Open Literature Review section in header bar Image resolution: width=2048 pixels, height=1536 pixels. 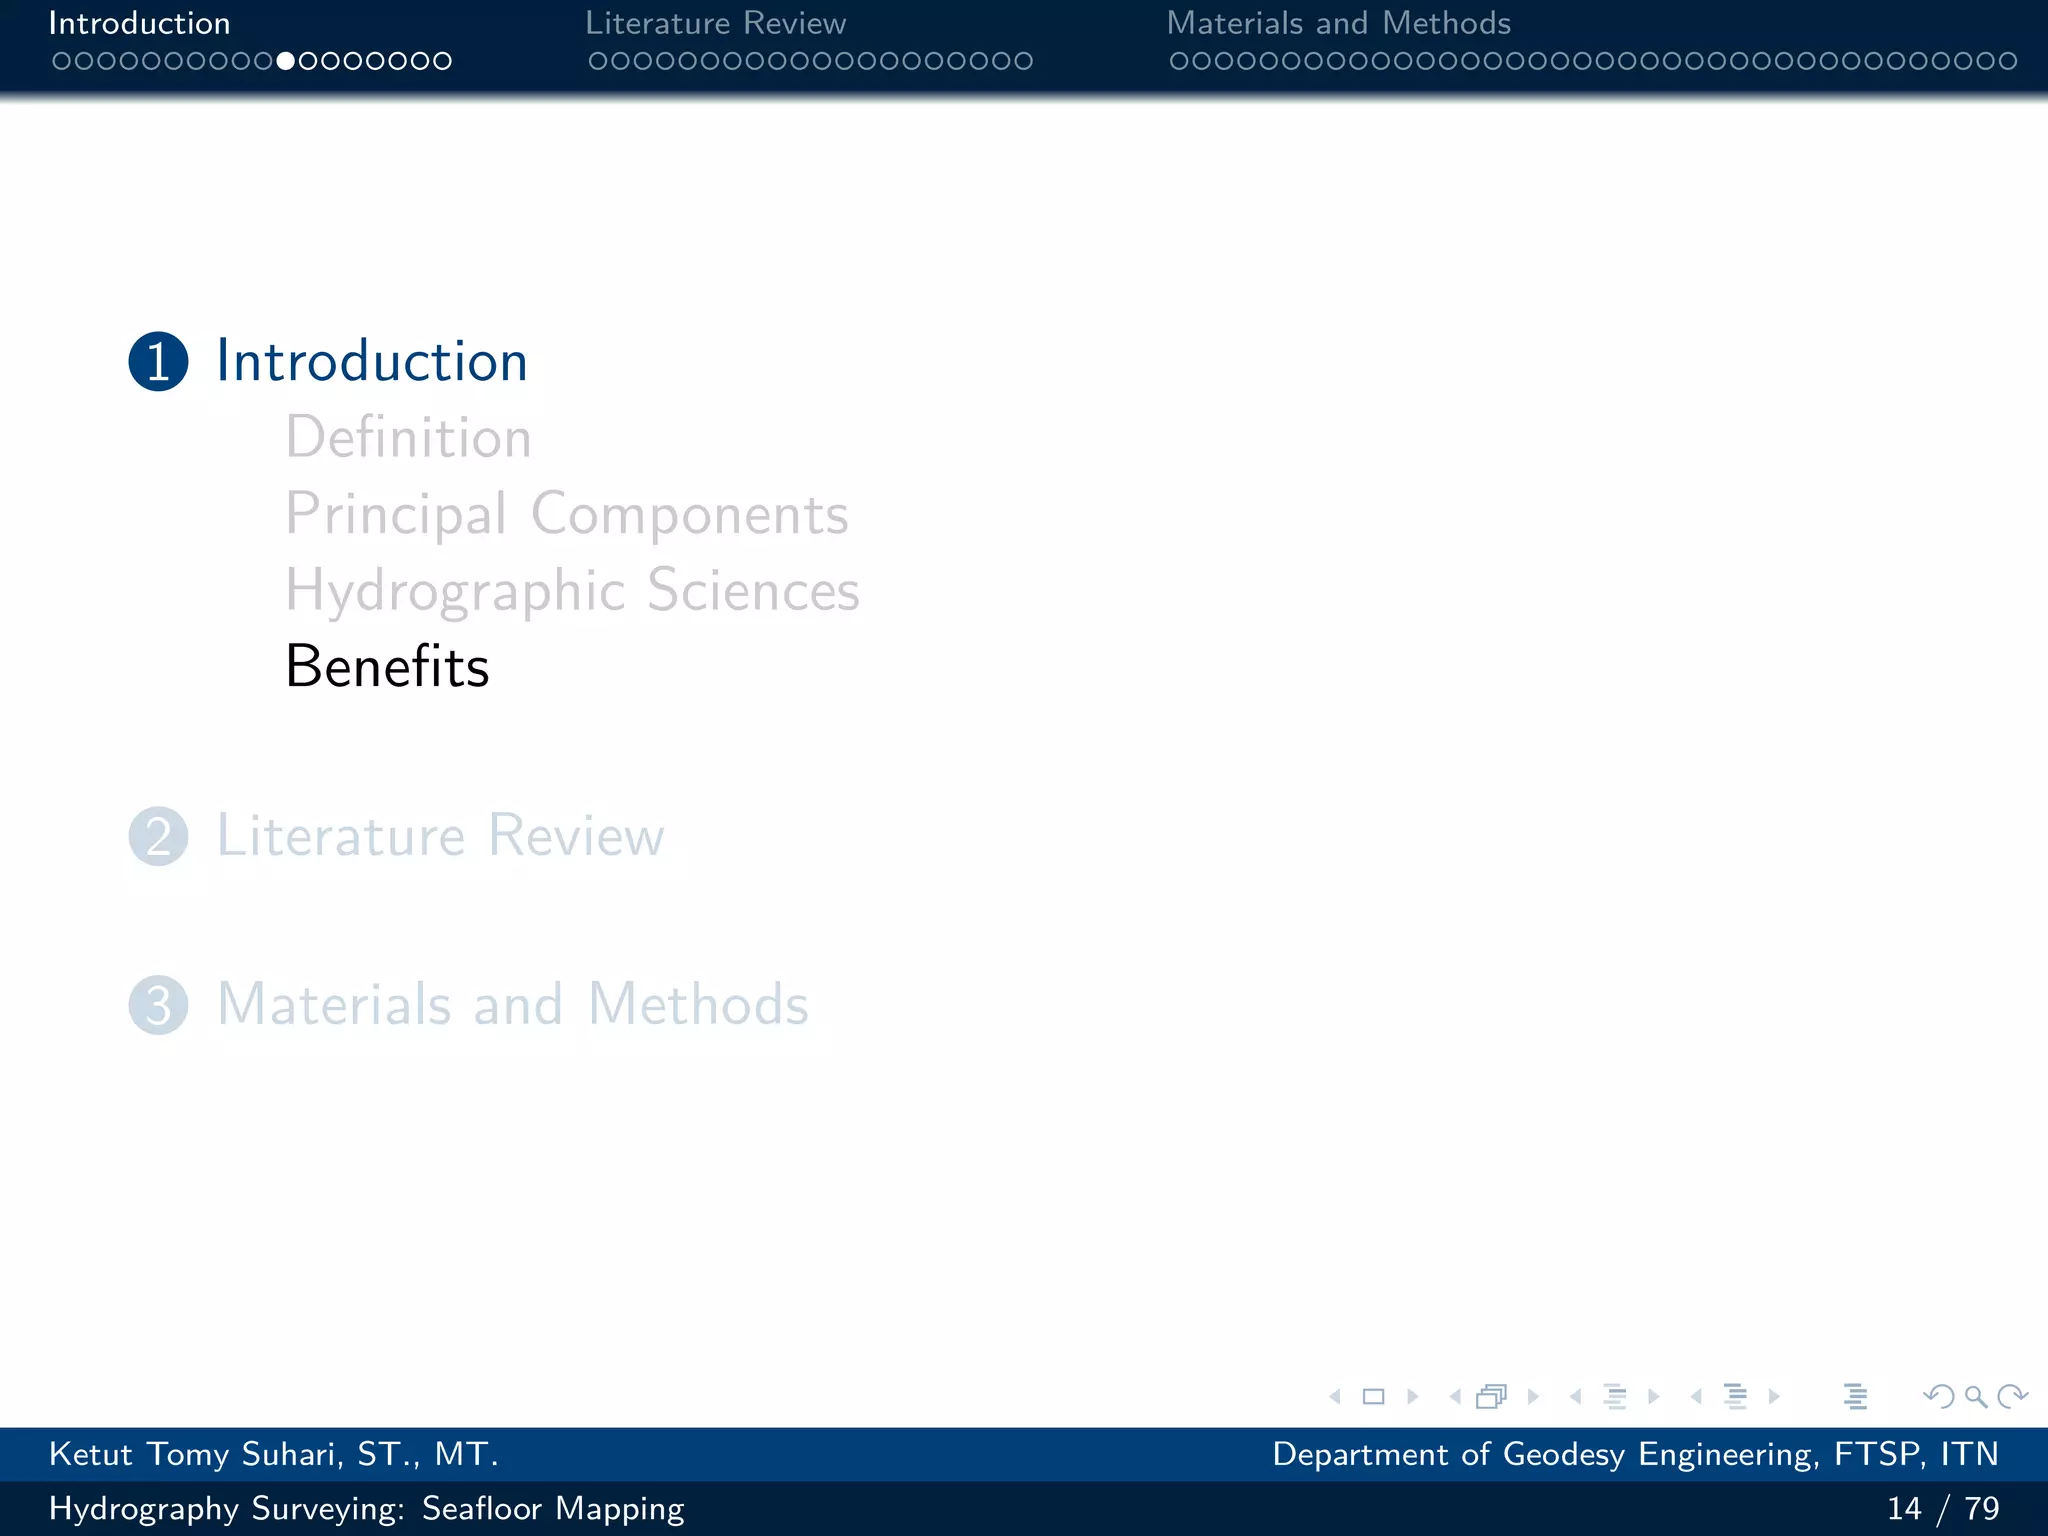pyautogui.click(x=716, y=23)
